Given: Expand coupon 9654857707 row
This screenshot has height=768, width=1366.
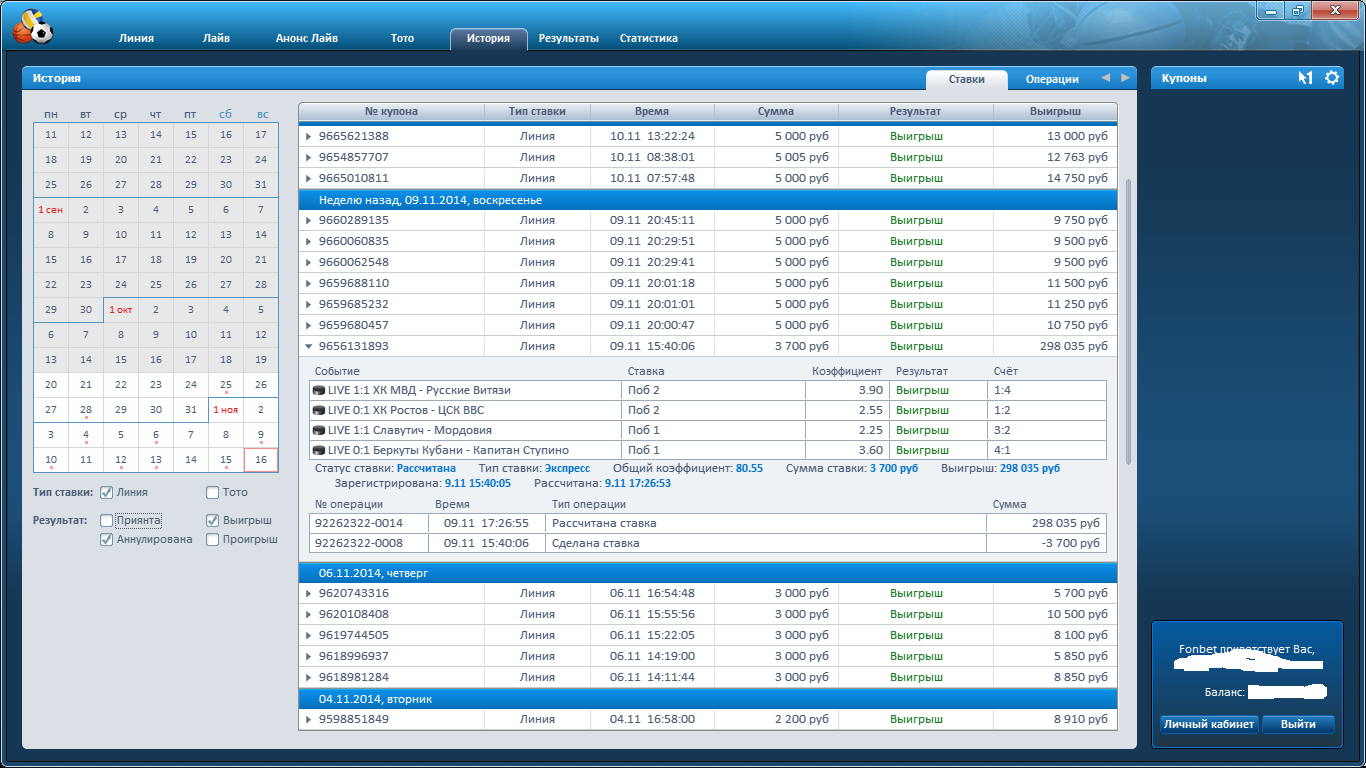Looking at the screenshot, I should (309, 157).
